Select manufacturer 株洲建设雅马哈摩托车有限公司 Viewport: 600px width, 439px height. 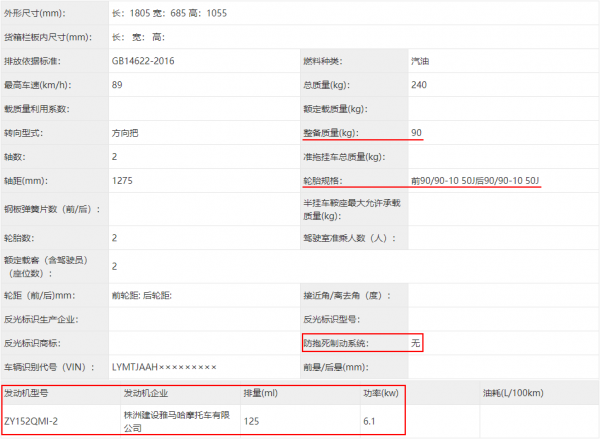[x=177, y=421]
